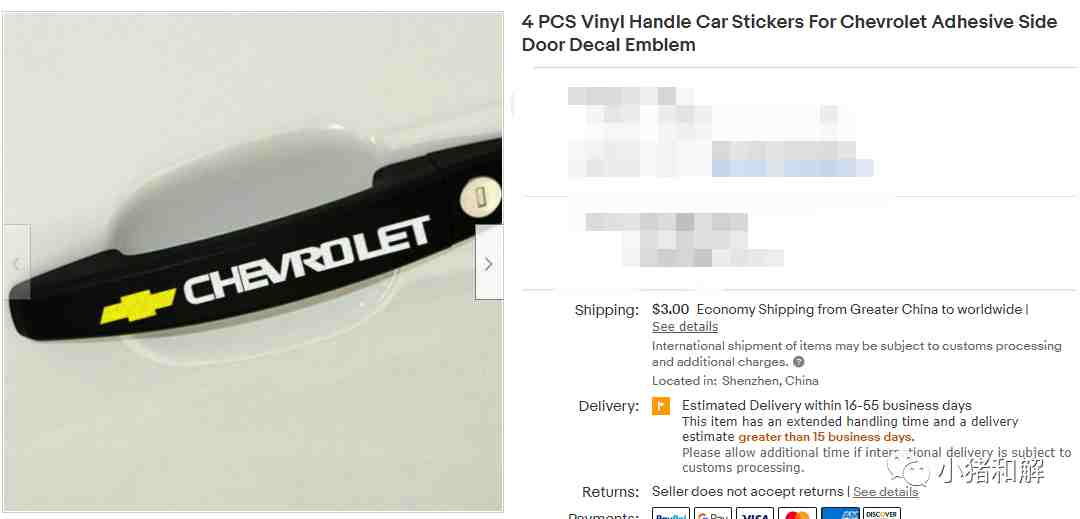Click the $3.00 shipping price
The width and height of the screenshot is (1080, 519).
pos(671,310)
